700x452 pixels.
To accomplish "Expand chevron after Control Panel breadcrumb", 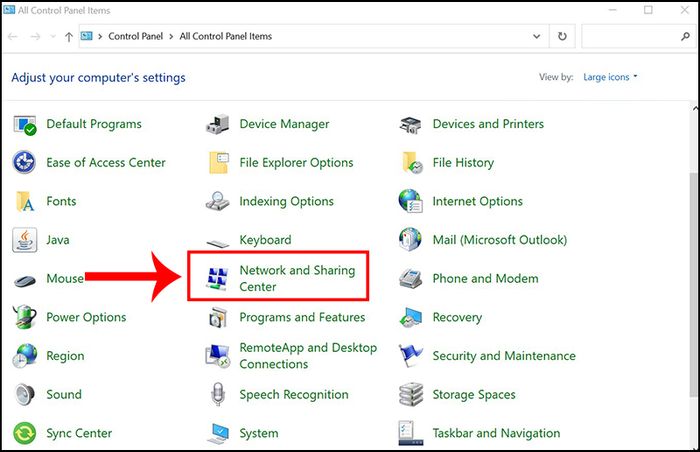I will click(171, 37).
